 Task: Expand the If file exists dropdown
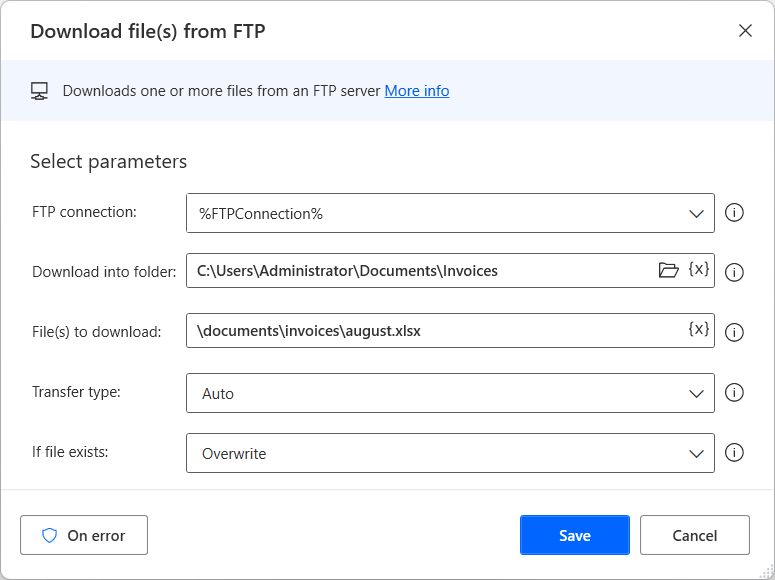click(697, 453)
